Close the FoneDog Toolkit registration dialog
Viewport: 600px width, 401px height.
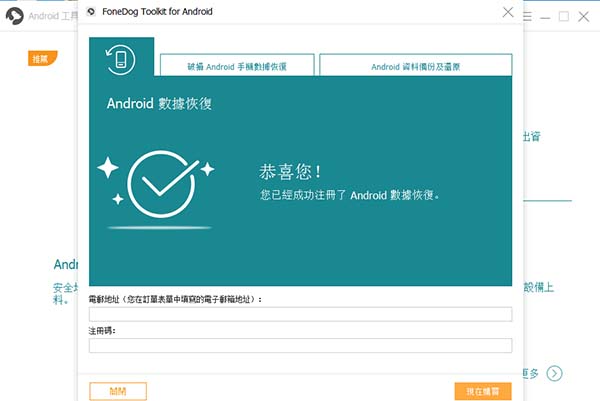(508, 12)
